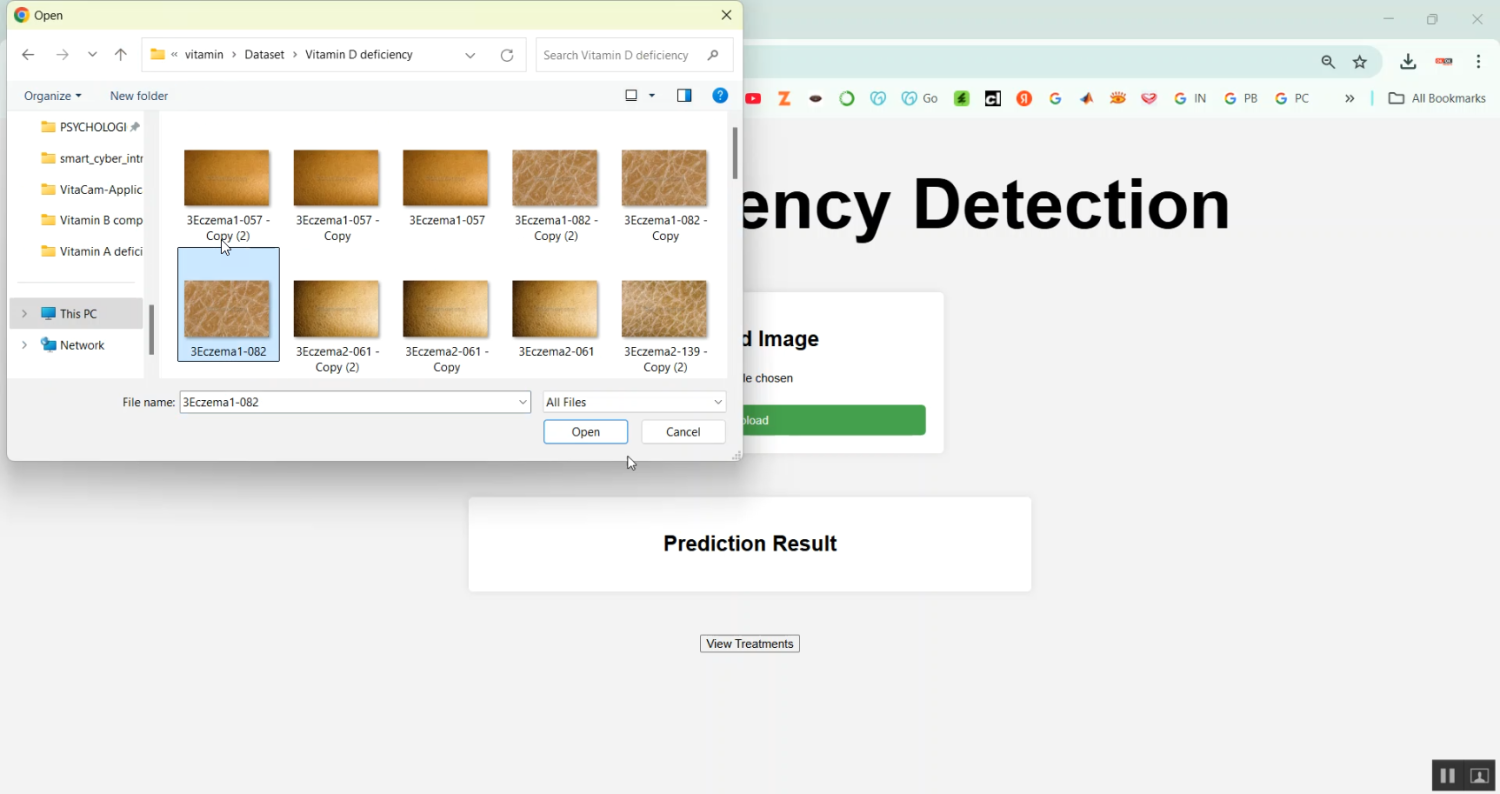Click the YouTube bookmark icon
The width and height of the screenshot is (1500, 794).
(x=754, y=99)
